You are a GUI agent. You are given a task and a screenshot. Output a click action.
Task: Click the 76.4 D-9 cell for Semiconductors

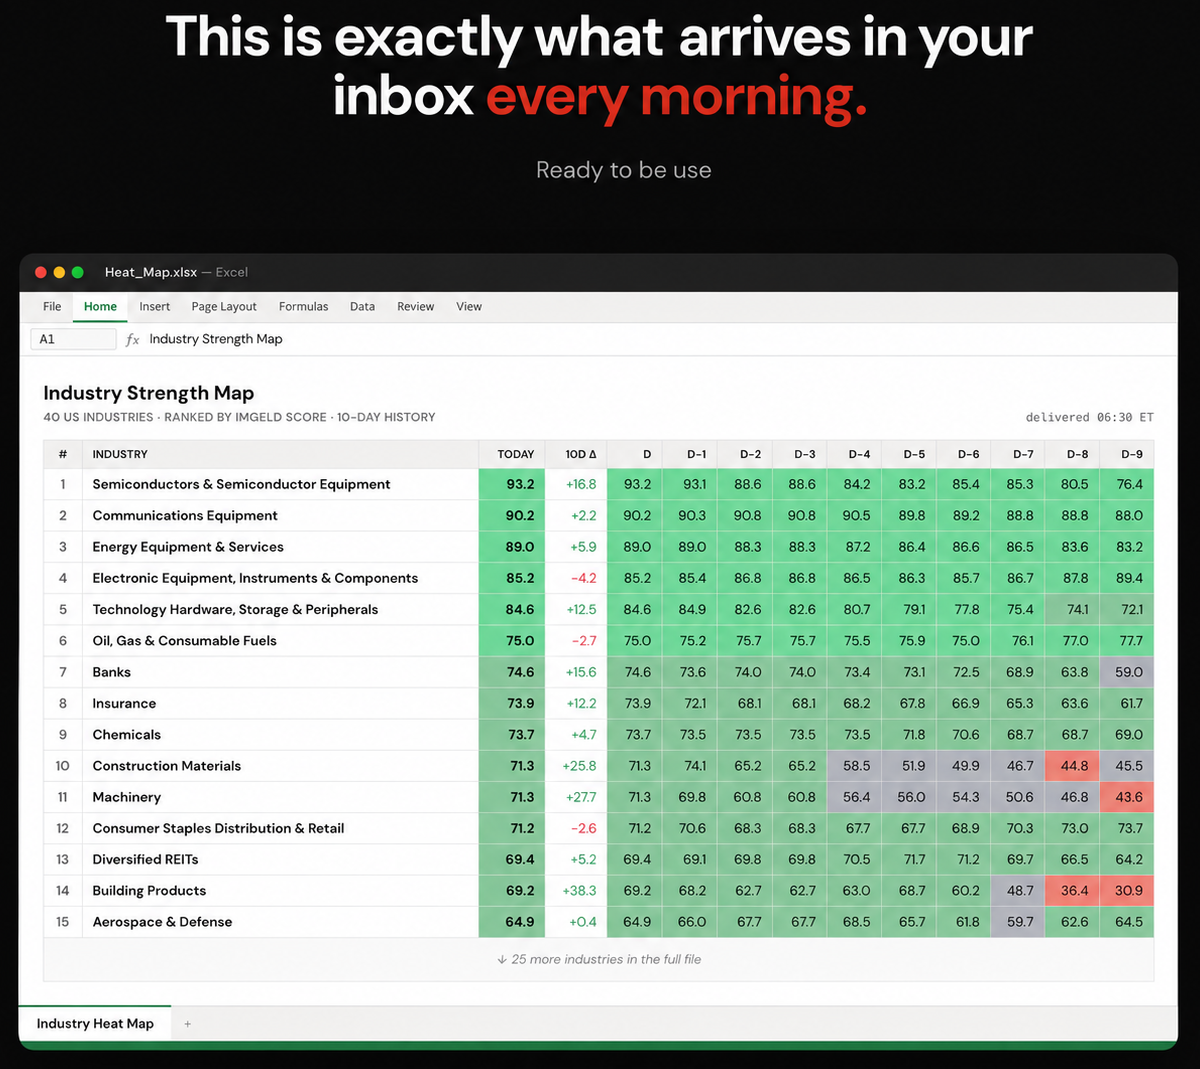click(1129, 484)
